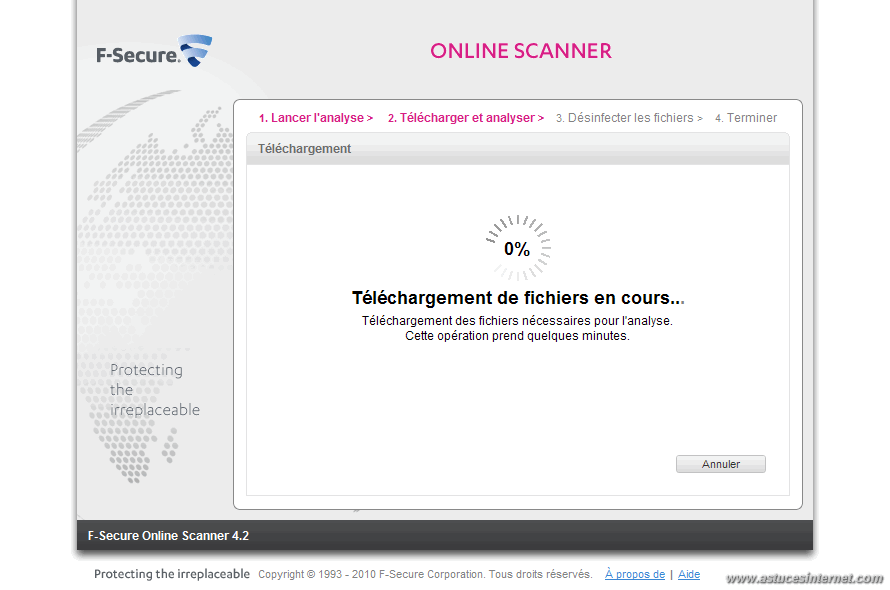Click the copyright F-Secure Corporation text
Screen dimensions: 890x590
(x=425, y=574)
